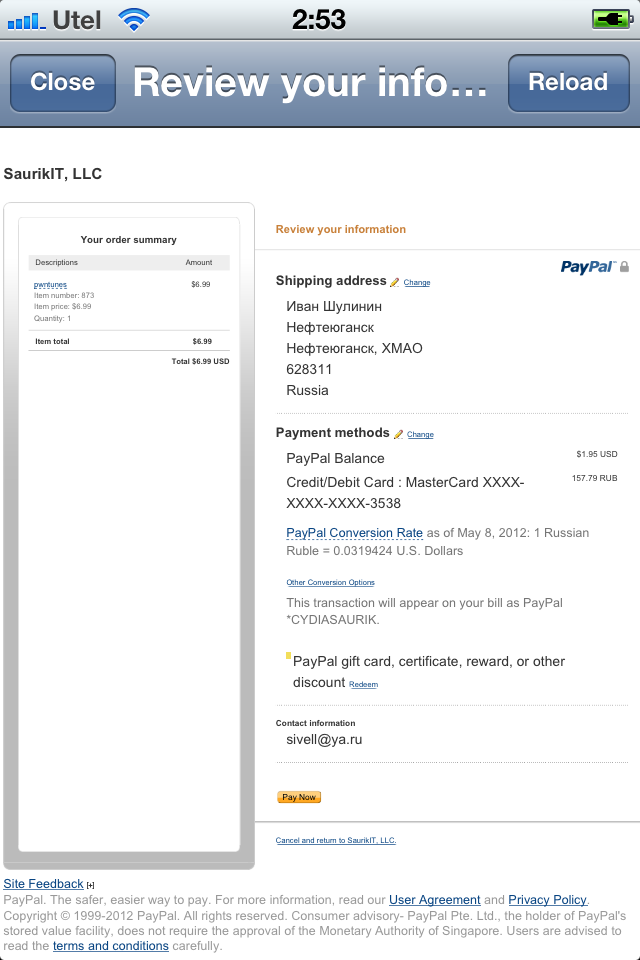Change the shipping address
The width and height of the screenshot is (640, 960).
(x=417, y=283)
